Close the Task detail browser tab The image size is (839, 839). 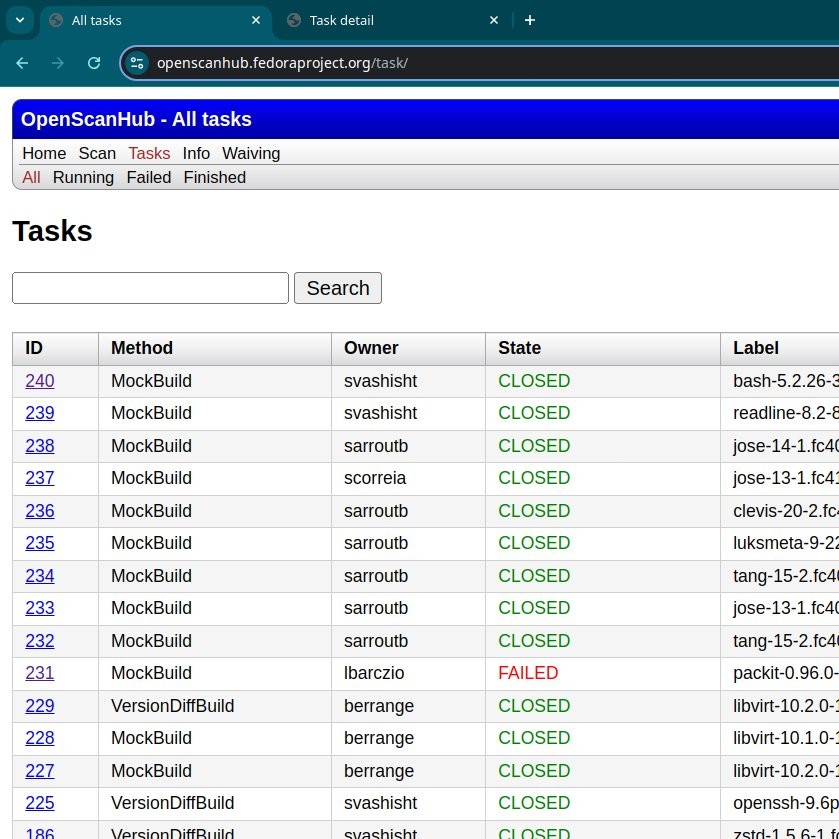493,20
